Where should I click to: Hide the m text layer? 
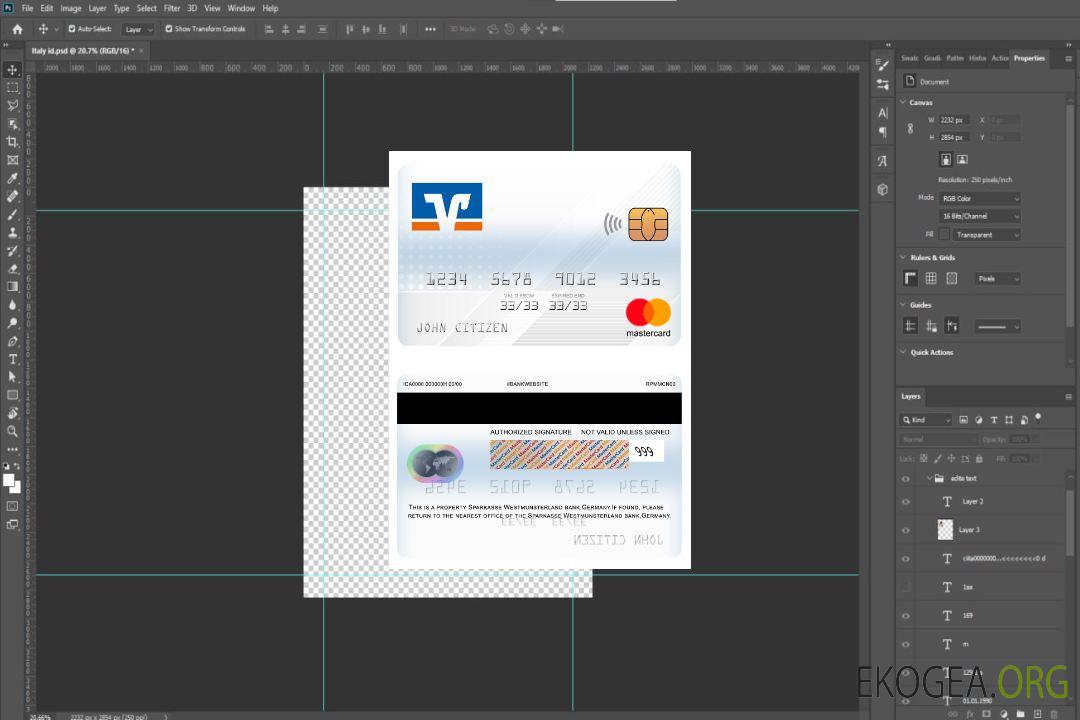(906, 644)
